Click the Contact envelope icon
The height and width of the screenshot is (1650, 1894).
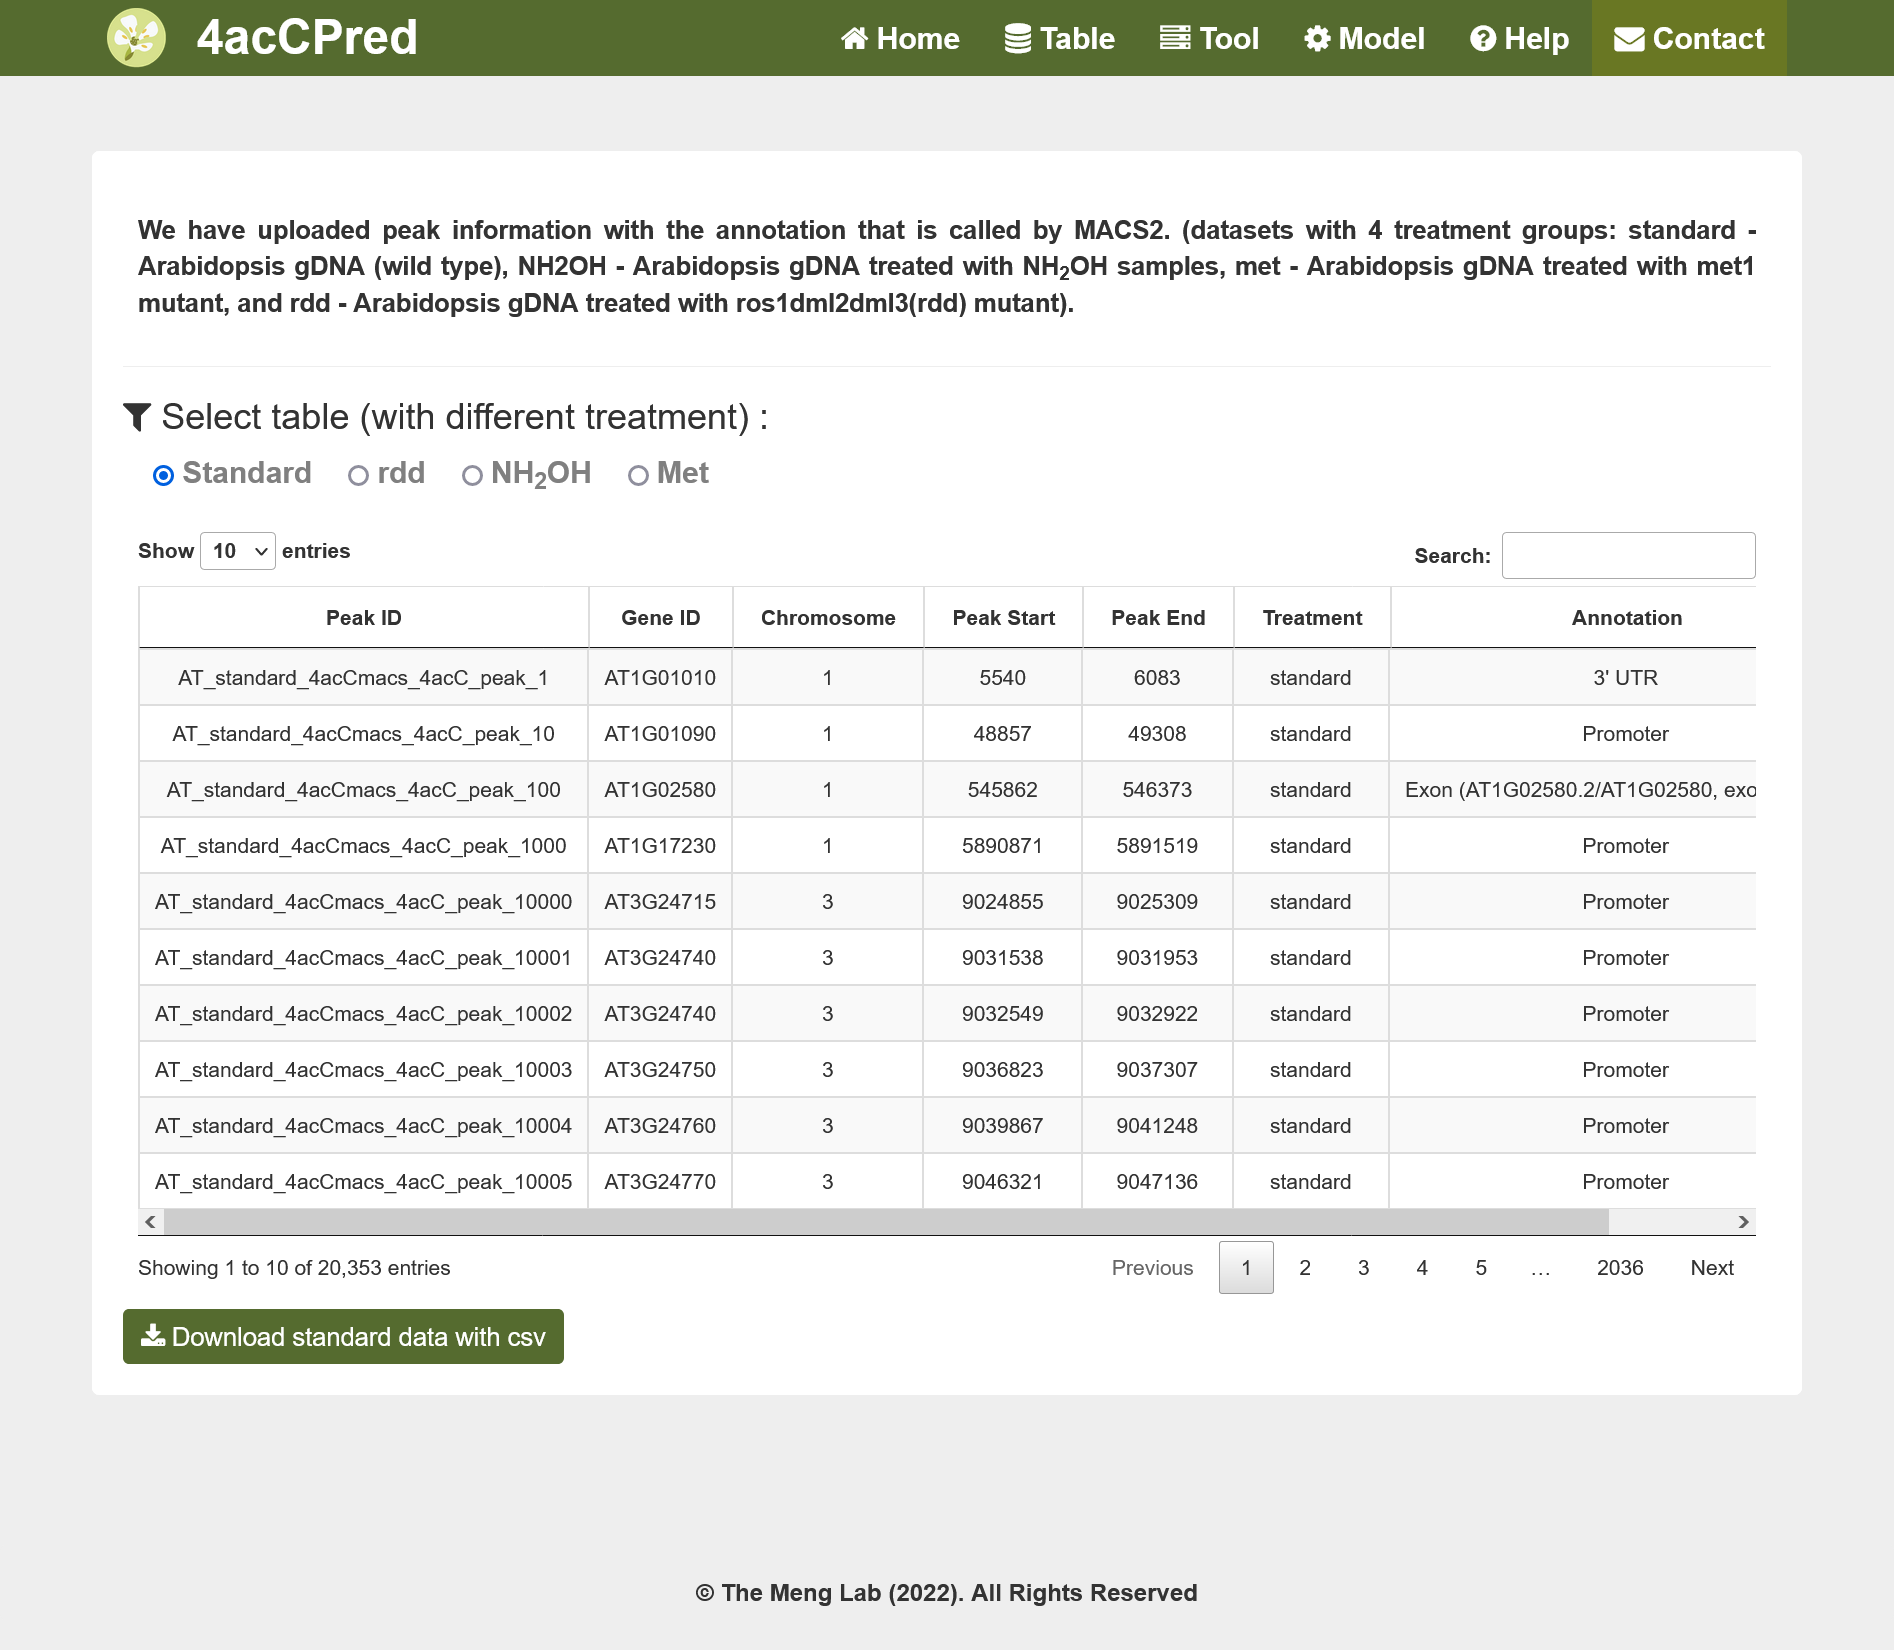(1629, 39)
